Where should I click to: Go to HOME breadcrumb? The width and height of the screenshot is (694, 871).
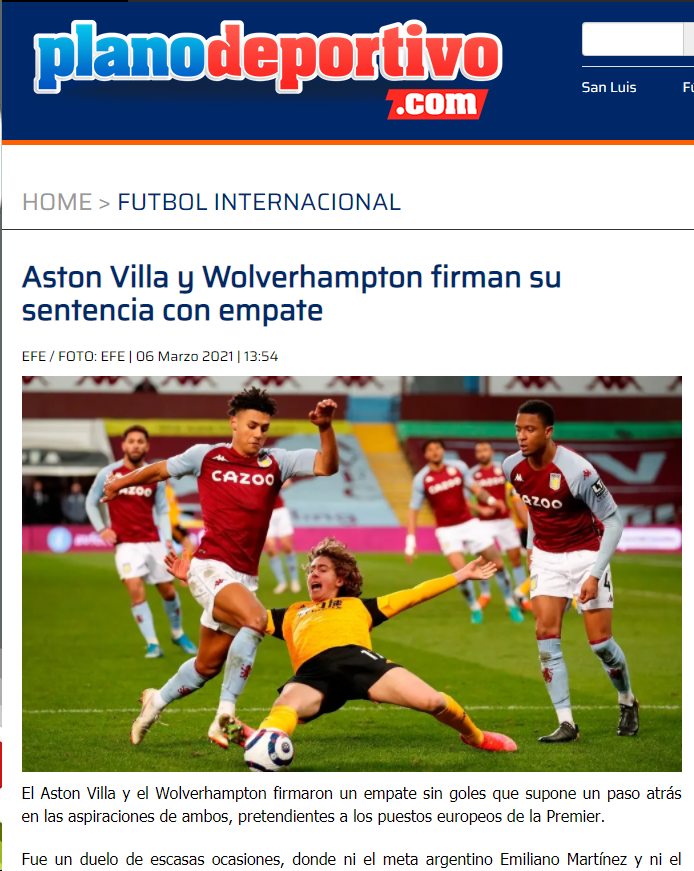click(57, 202)
